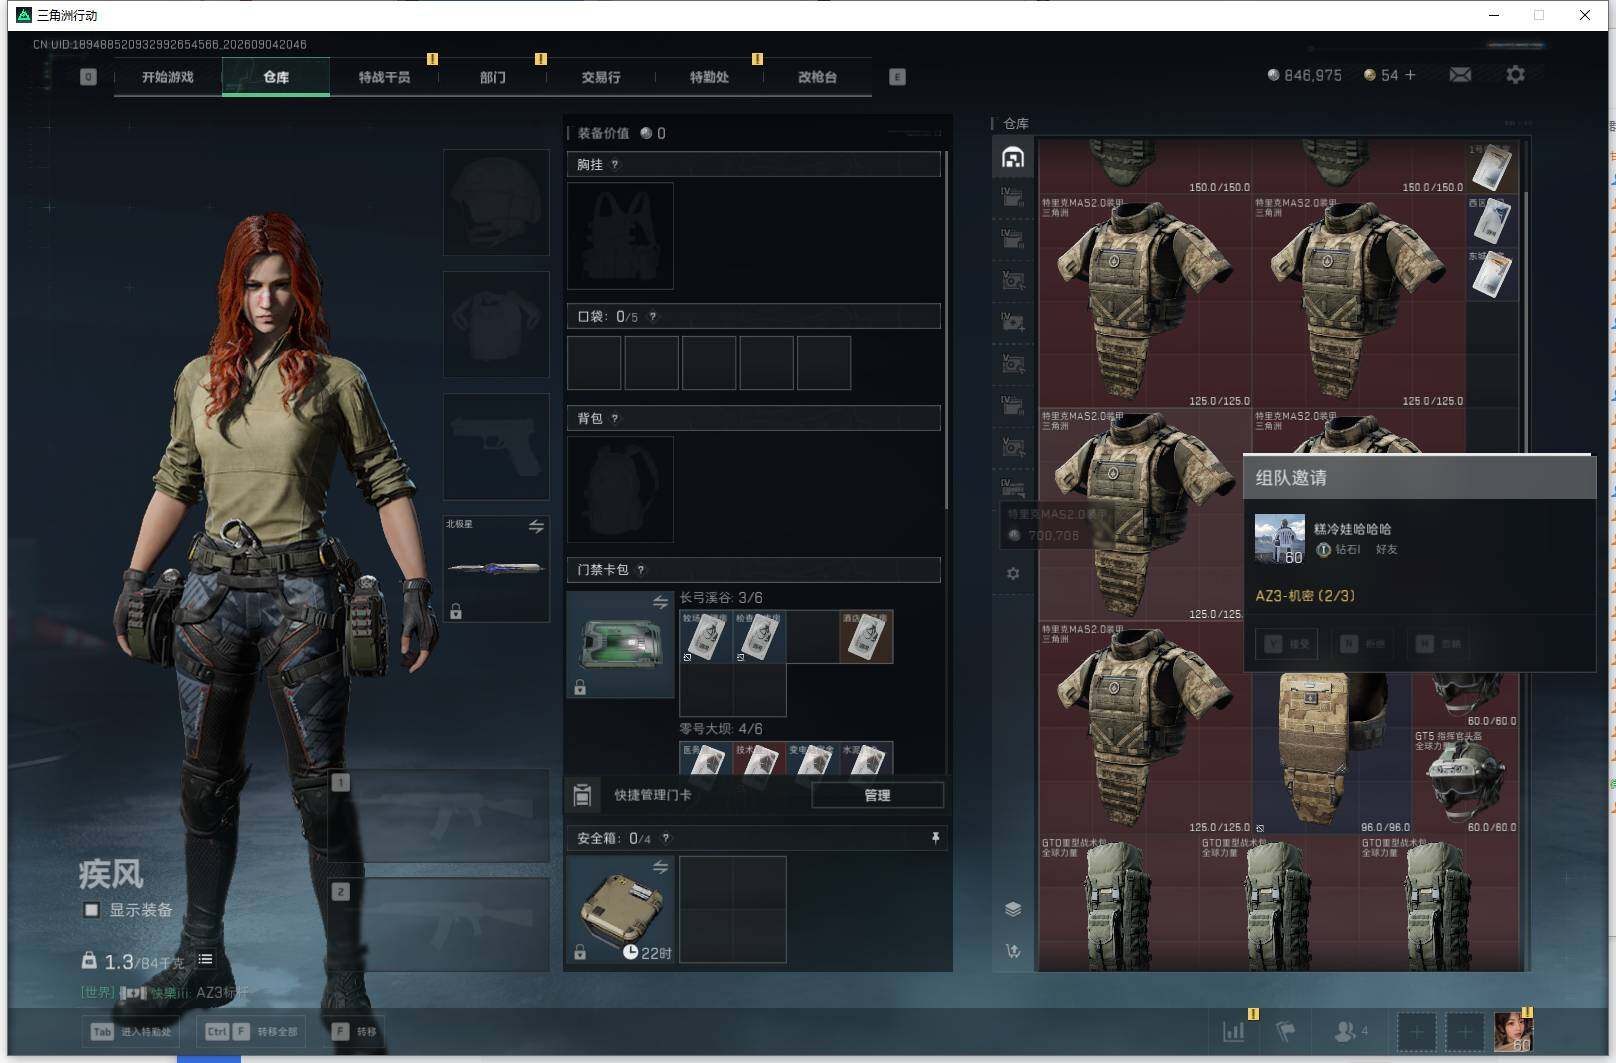Viewport: 1616px width, 1063px height.
Task: Open the mail inbox envelope icon
Action: pyautogui.click(x=1460, y=75)
